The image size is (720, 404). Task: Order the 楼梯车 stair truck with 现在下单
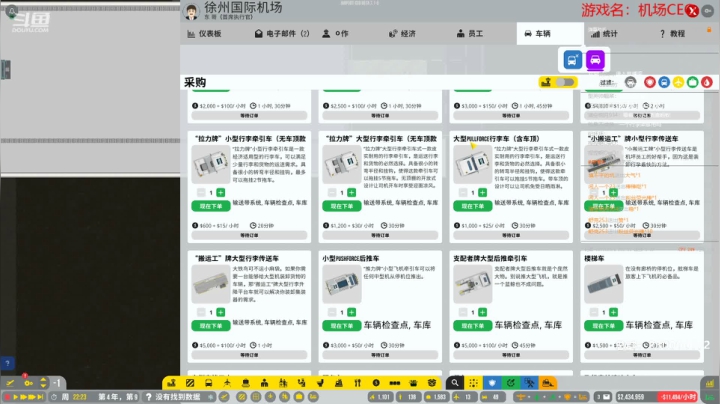[603, 325]
